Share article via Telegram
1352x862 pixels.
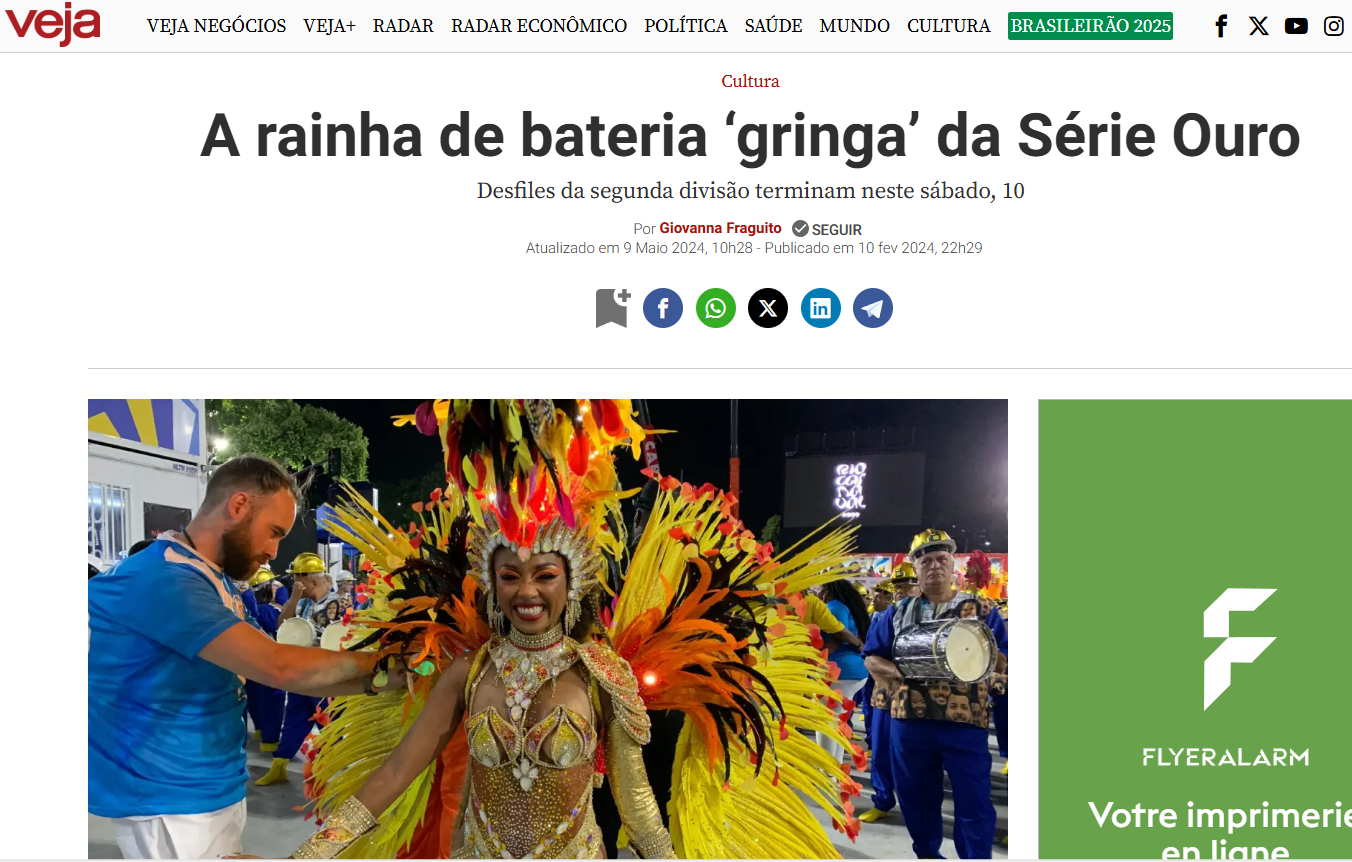pos(873,308)
